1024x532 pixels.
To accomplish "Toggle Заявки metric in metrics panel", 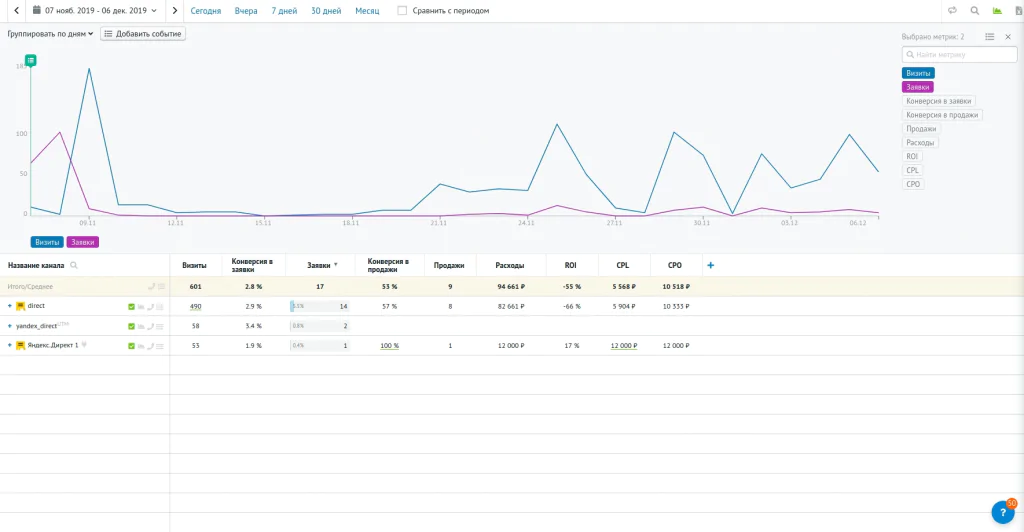I will click(x=918, y=87).
